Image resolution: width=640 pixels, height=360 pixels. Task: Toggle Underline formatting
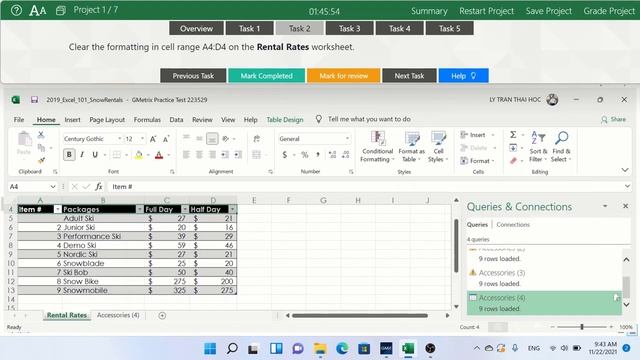(95, 155)
